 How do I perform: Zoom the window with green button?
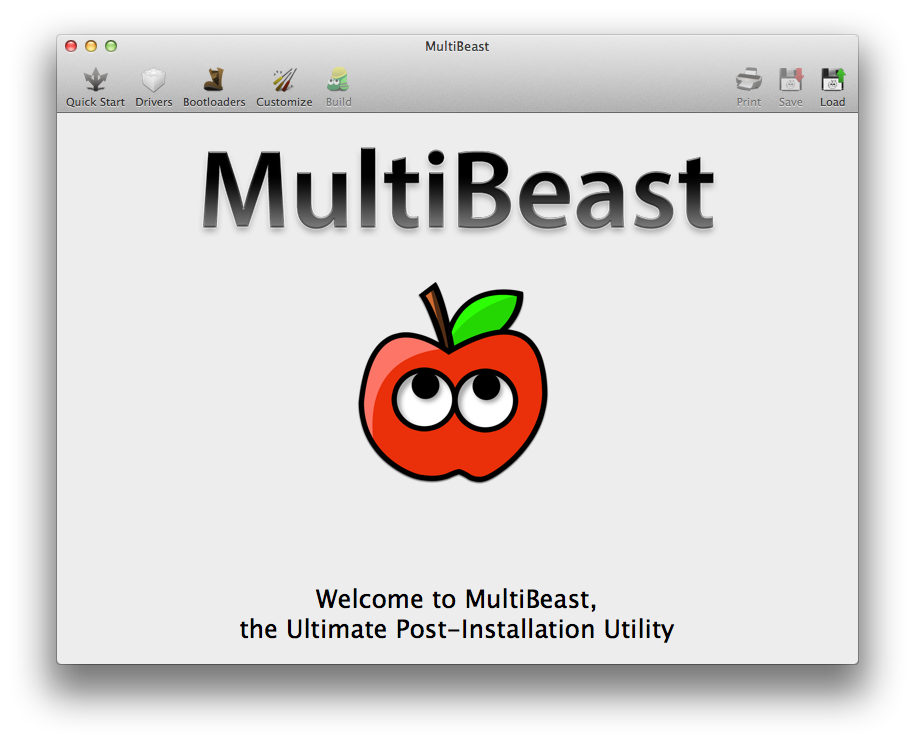(111, 46)
